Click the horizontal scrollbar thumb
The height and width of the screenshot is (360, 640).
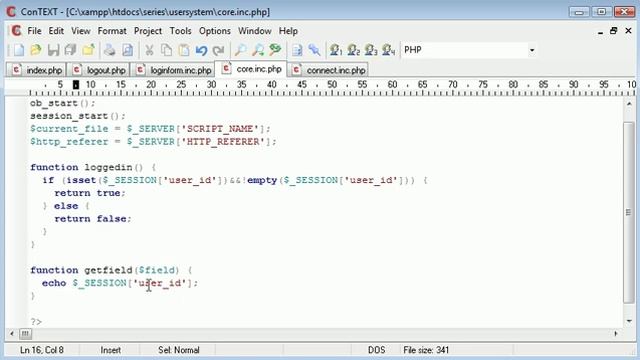[25, 334]
